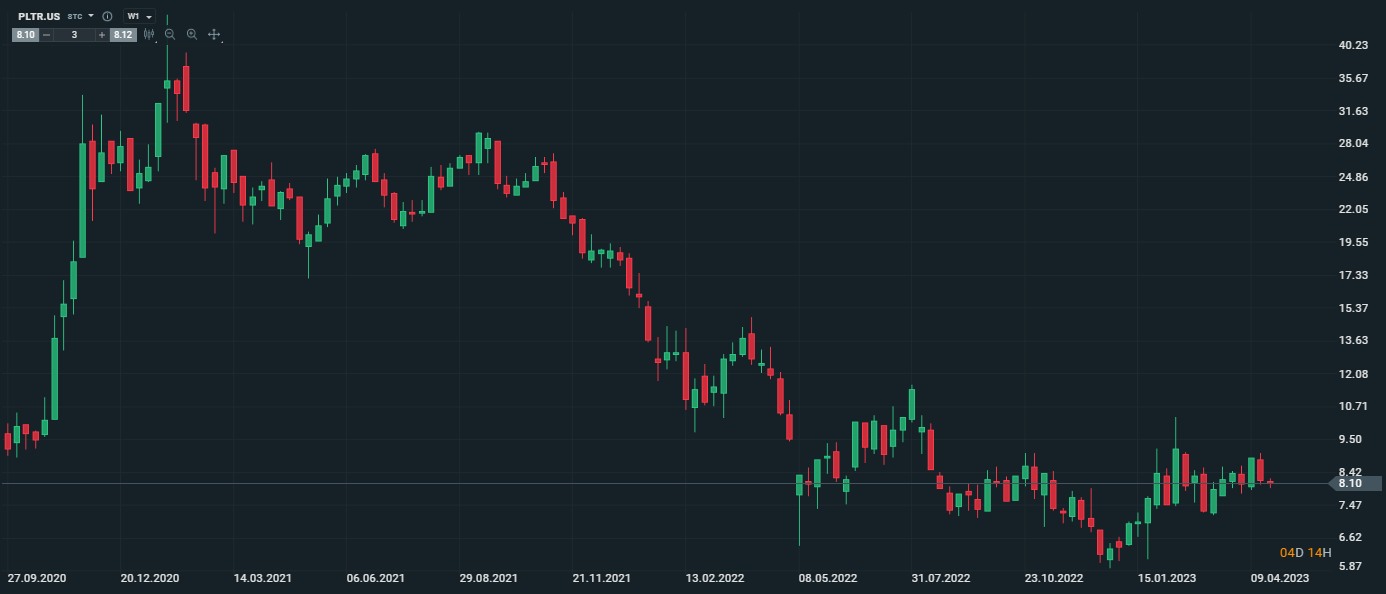Click the 8.10 price marker on right axis
Viewport: 1386px width, 594px height.
pyautogui.click(x=1352, y=484)
